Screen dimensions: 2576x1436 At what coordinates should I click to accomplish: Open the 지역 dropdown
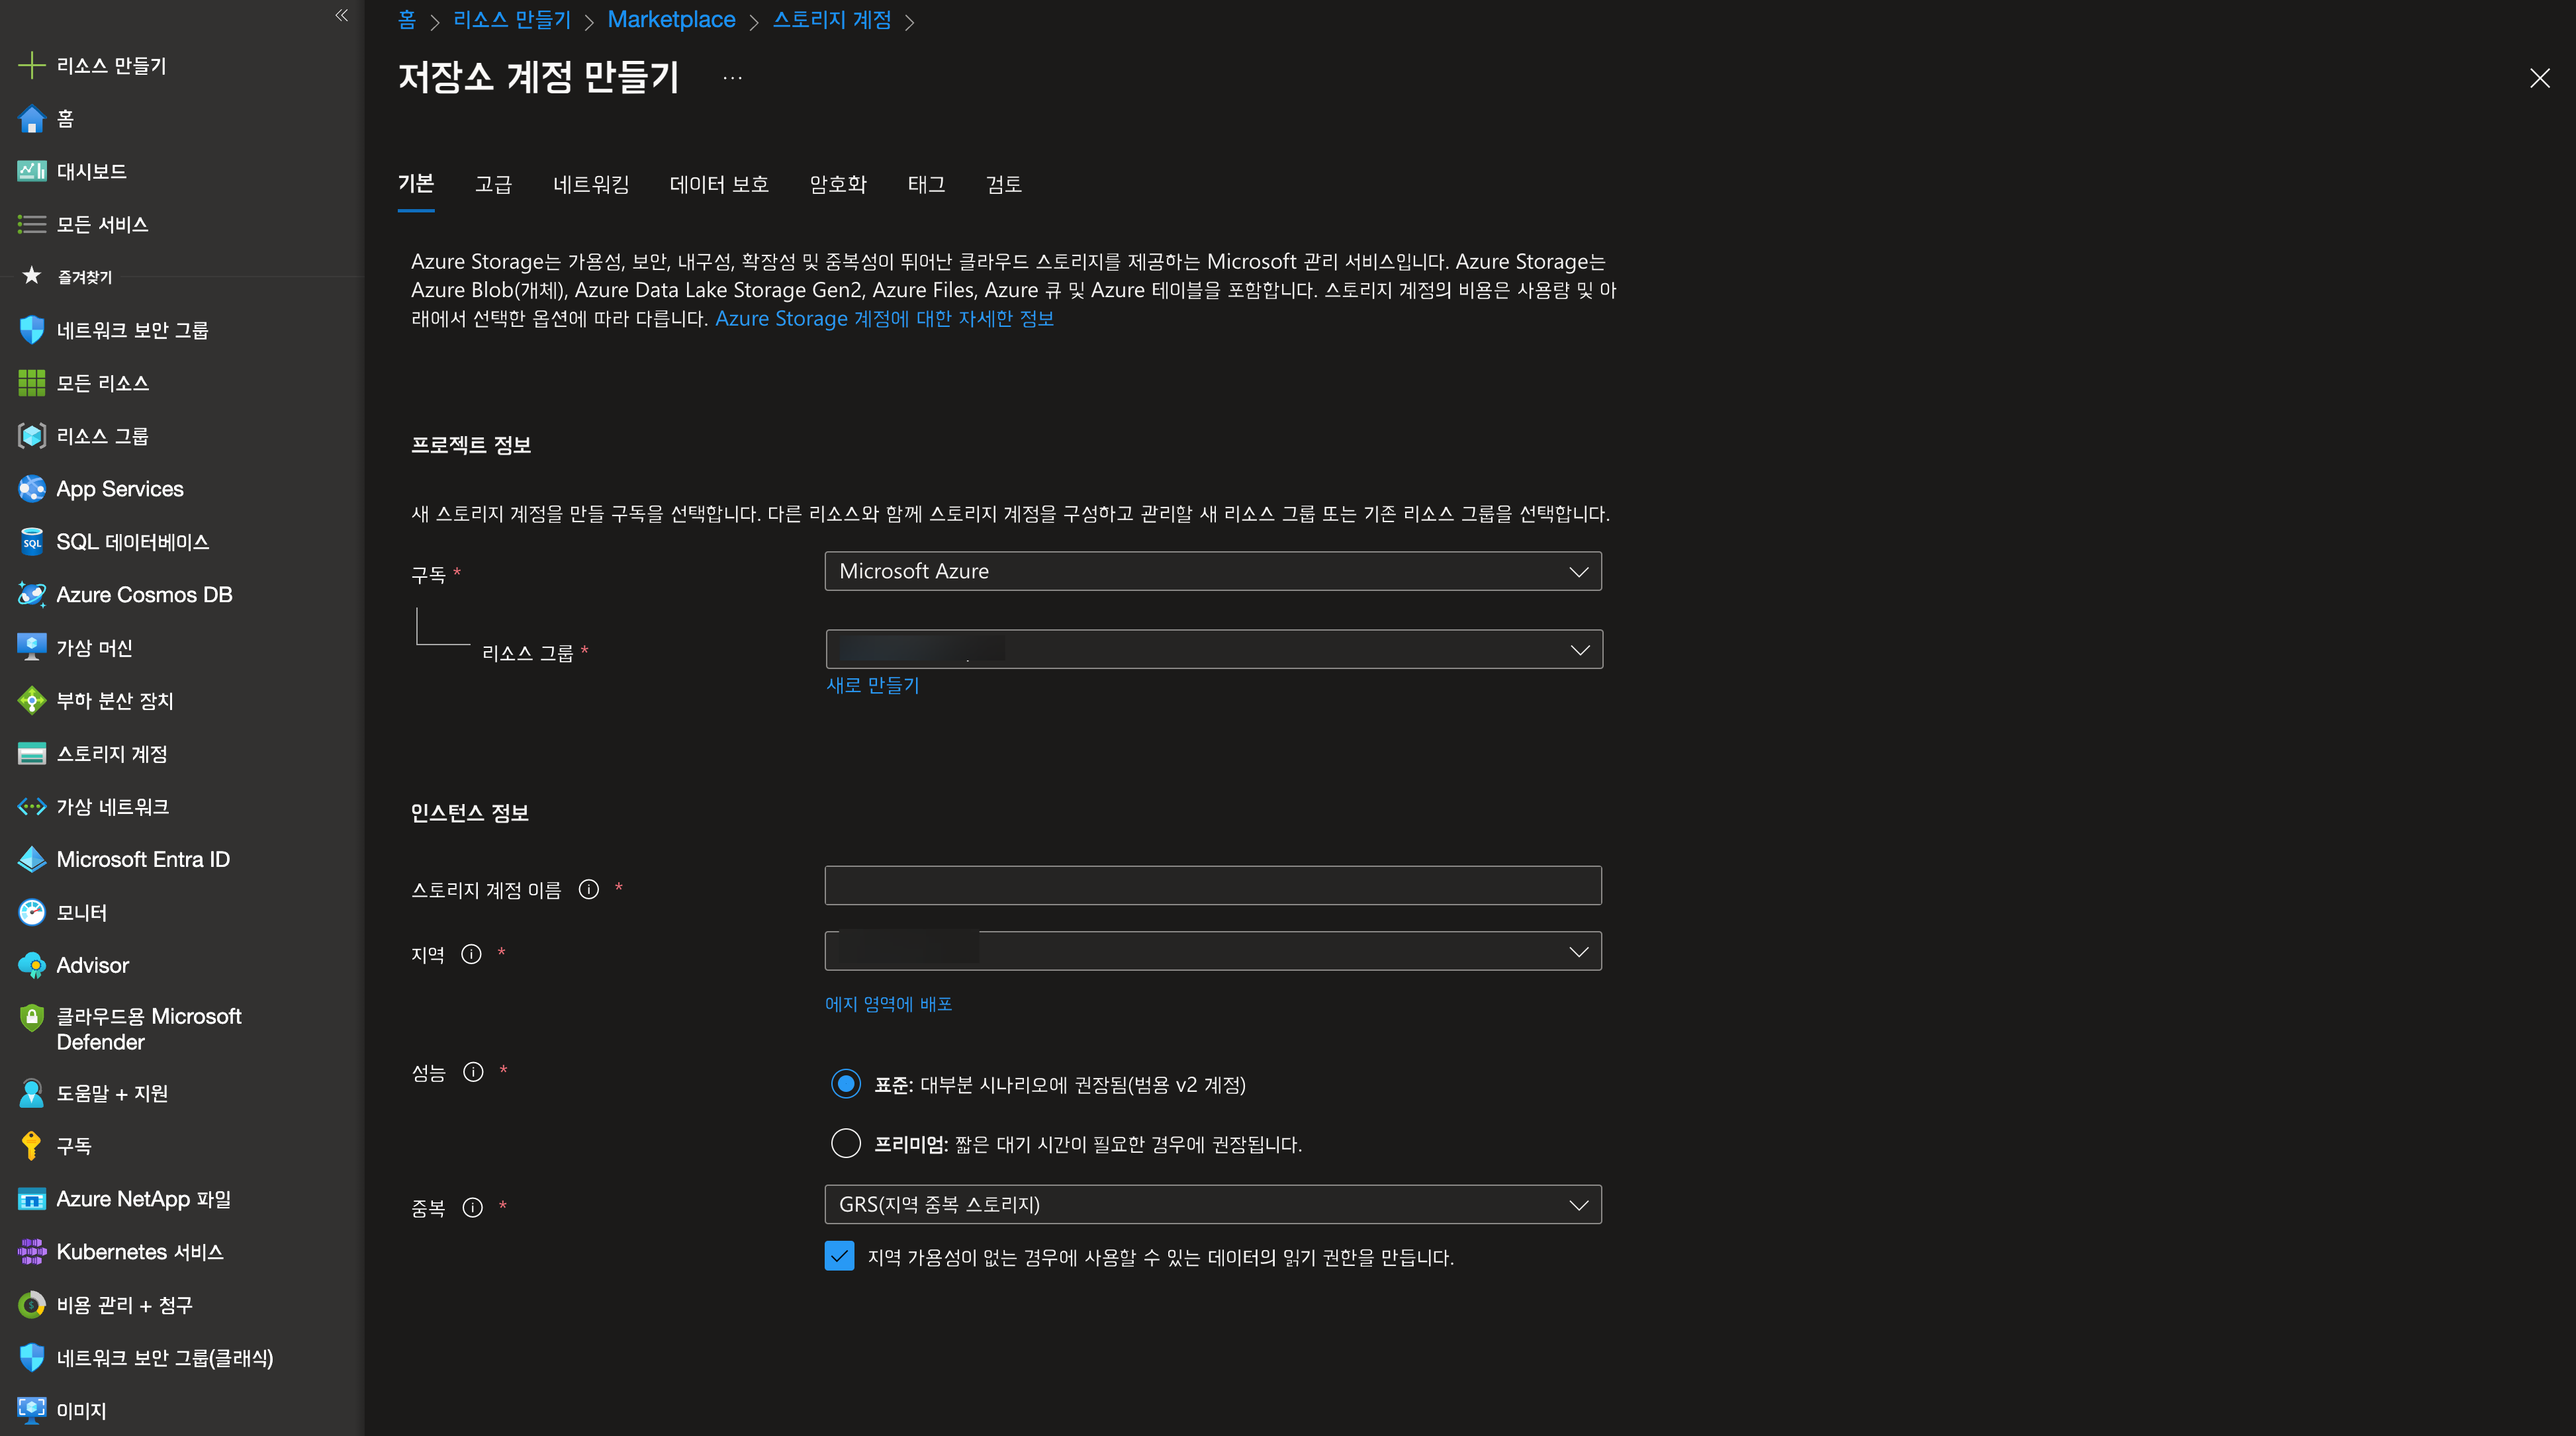coord(1213,951)
